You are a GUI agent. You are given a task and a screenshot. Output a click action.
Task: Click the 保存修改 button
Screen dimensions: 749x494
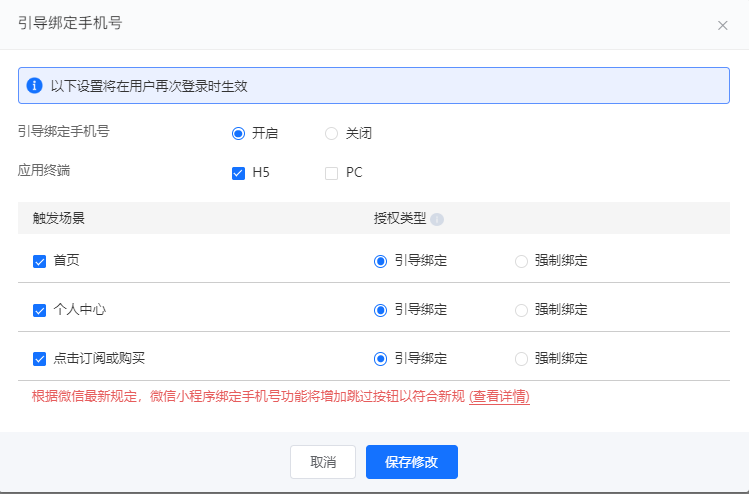pyautogui.click(x=412, y=462)
